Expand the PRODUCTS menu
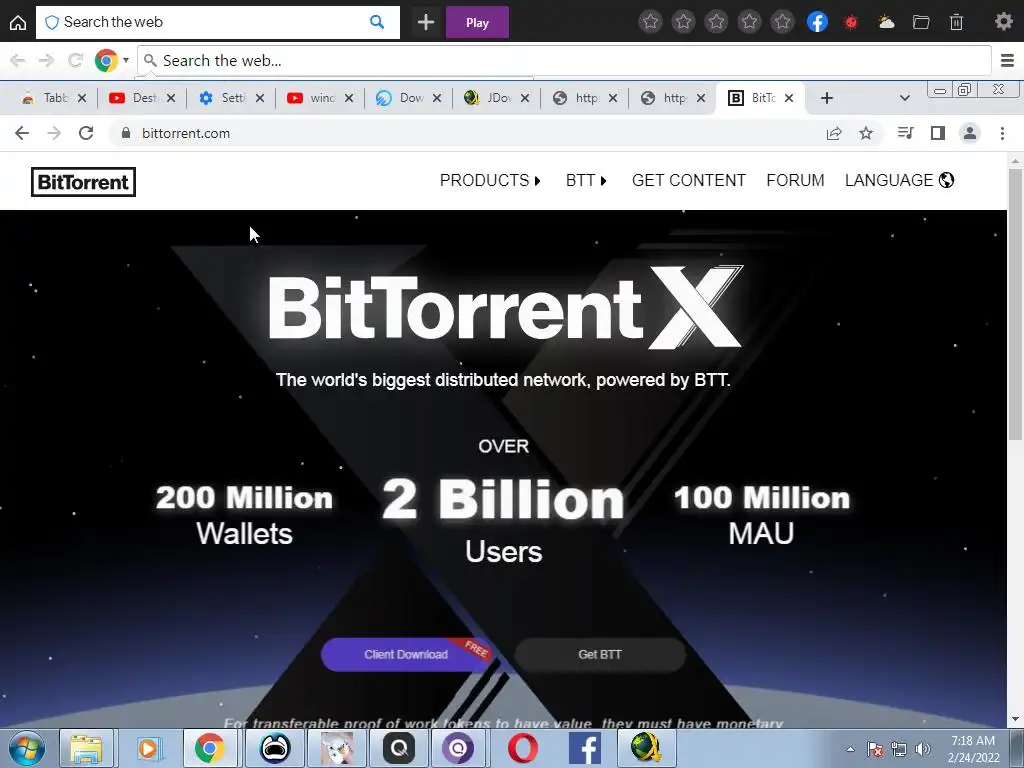The height and width of the screenshot is (768, 1024). tap(490, 180)
